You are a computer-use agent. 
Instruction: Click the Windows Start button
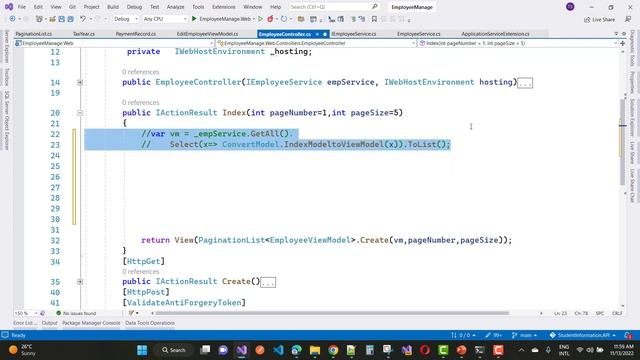click(142, 350)
